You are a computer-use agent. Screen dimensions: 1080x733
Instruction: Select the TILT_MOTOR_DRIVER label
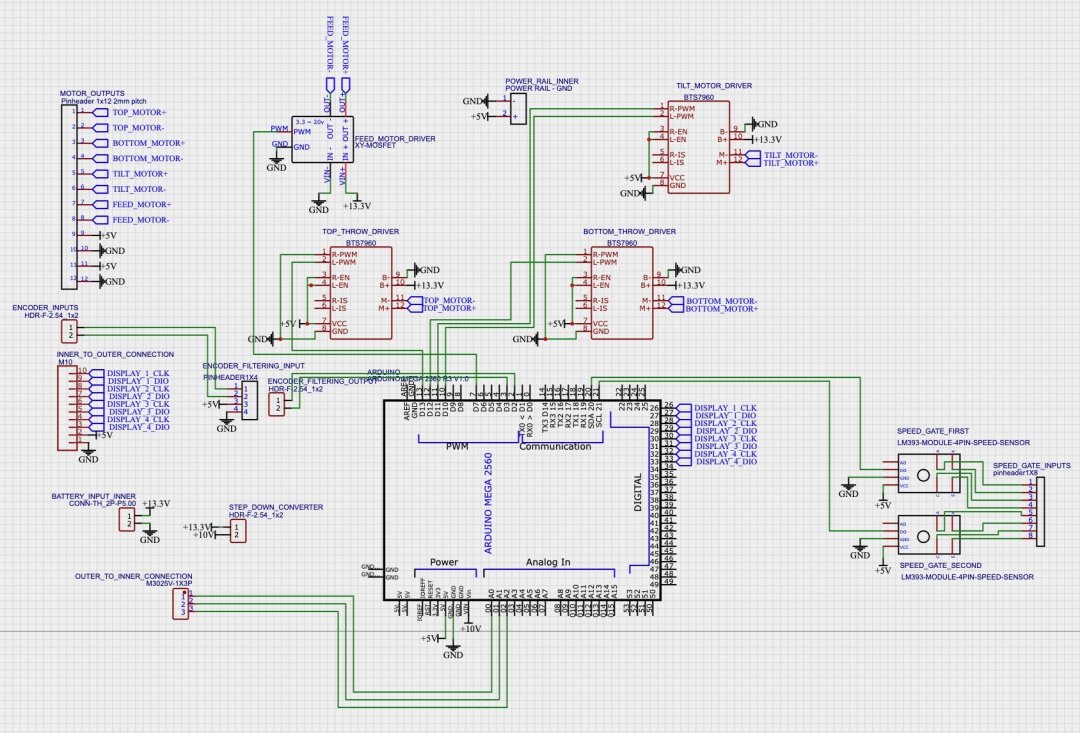[x=714, y=86]
